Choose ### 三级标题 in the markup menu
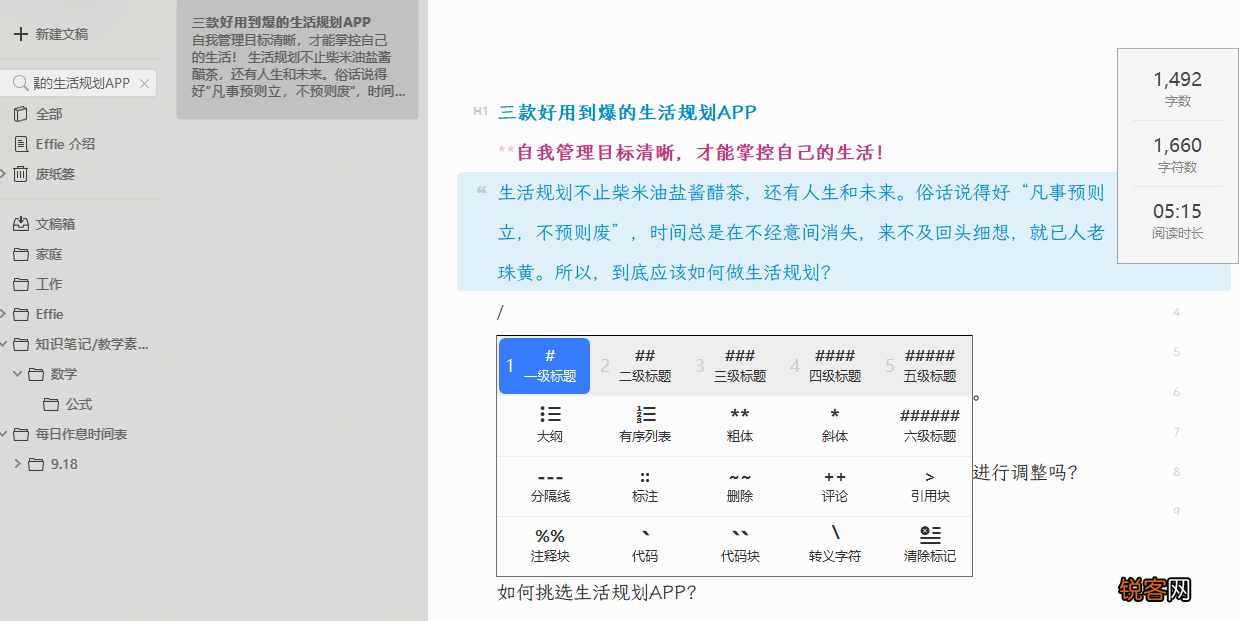The image size is (1239, 621). tap(740, 366)
